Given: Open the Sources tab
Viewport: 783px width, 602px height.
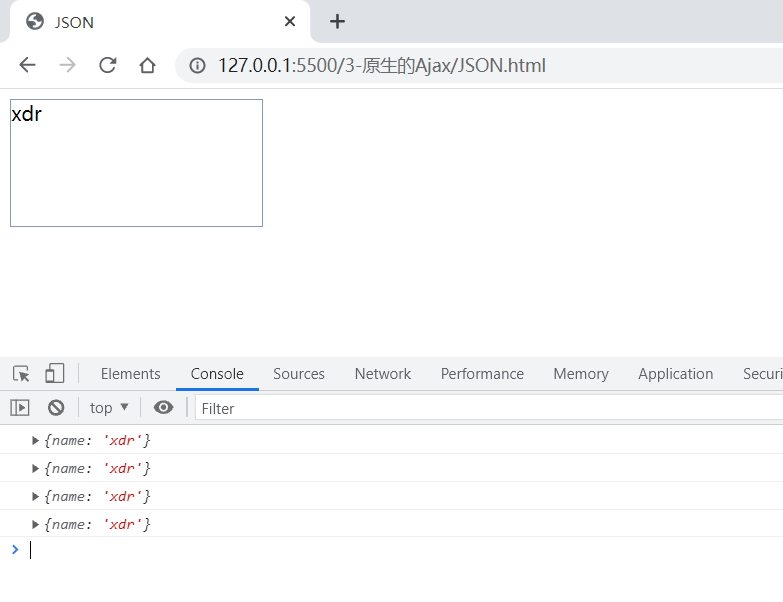Looking at the screenshot, I should coord(299,374).
